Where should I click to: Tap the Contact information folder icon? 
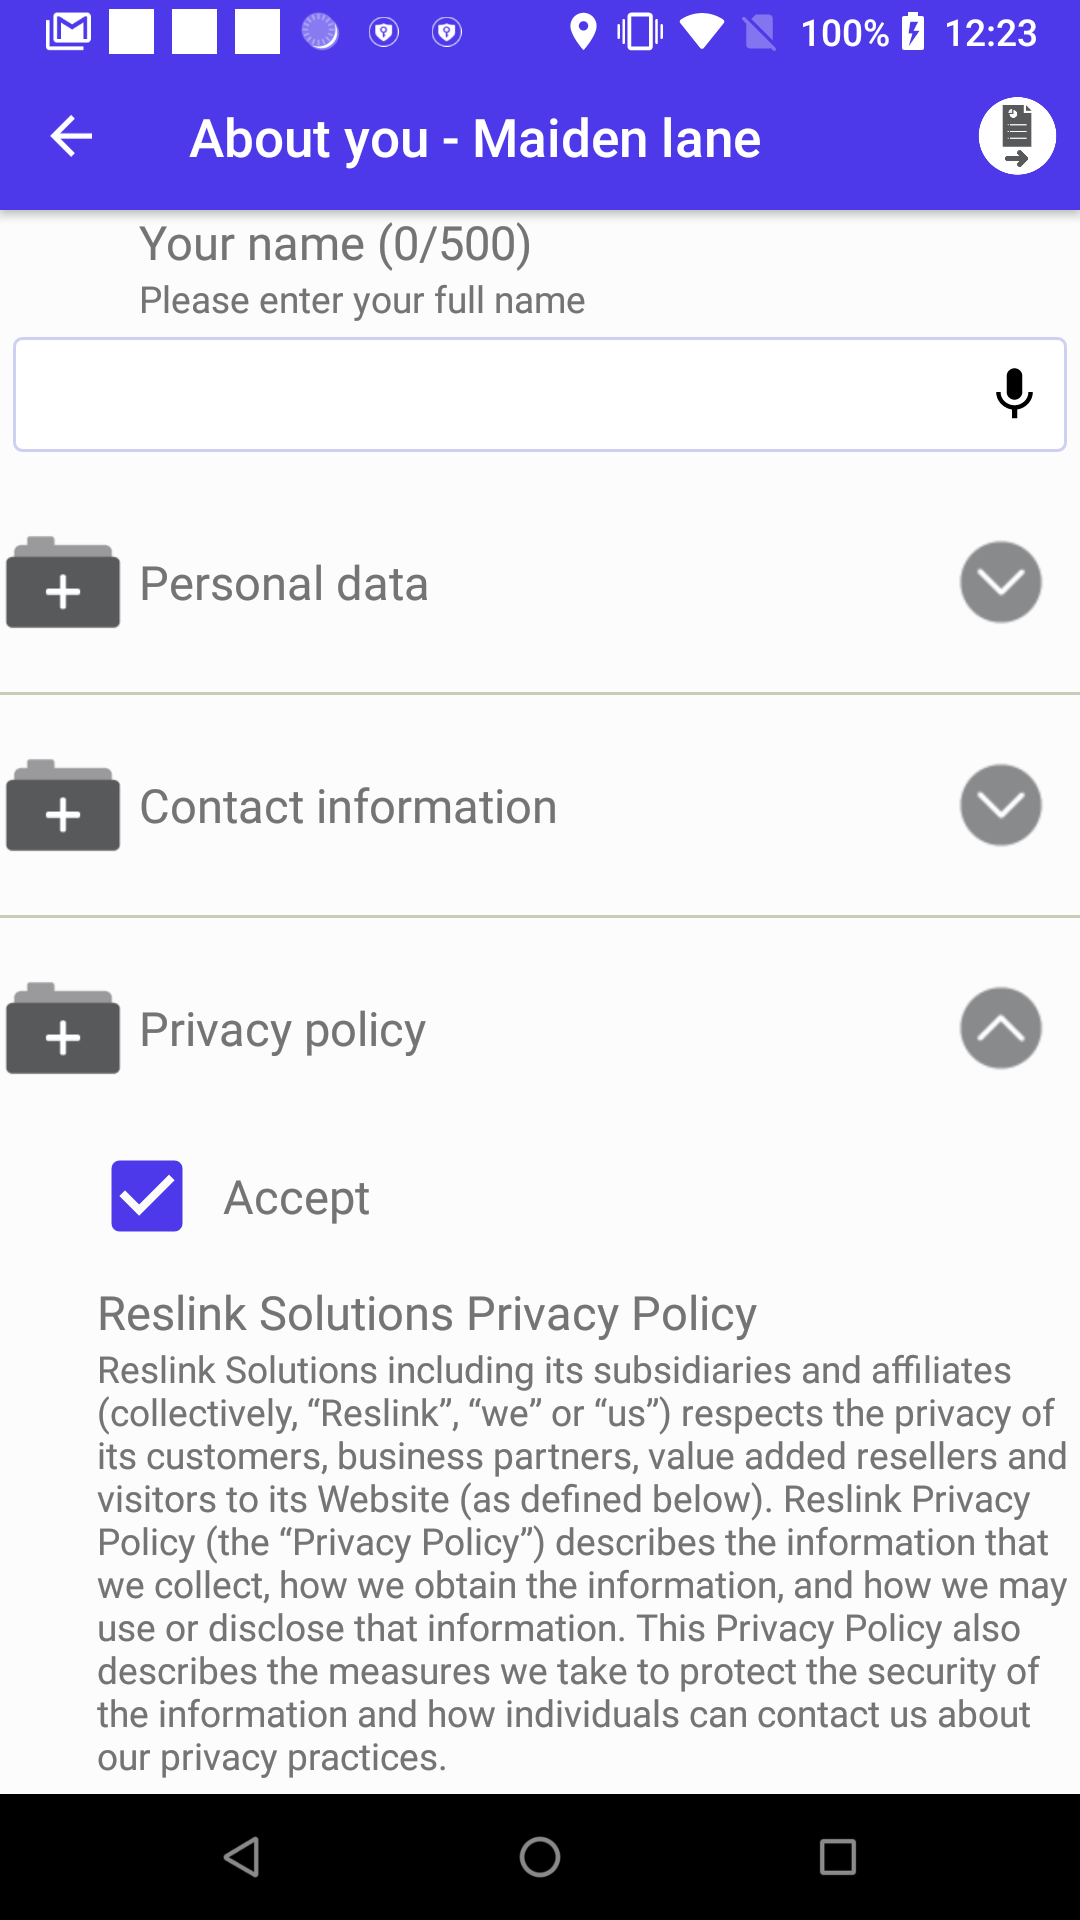pos(63,806)
